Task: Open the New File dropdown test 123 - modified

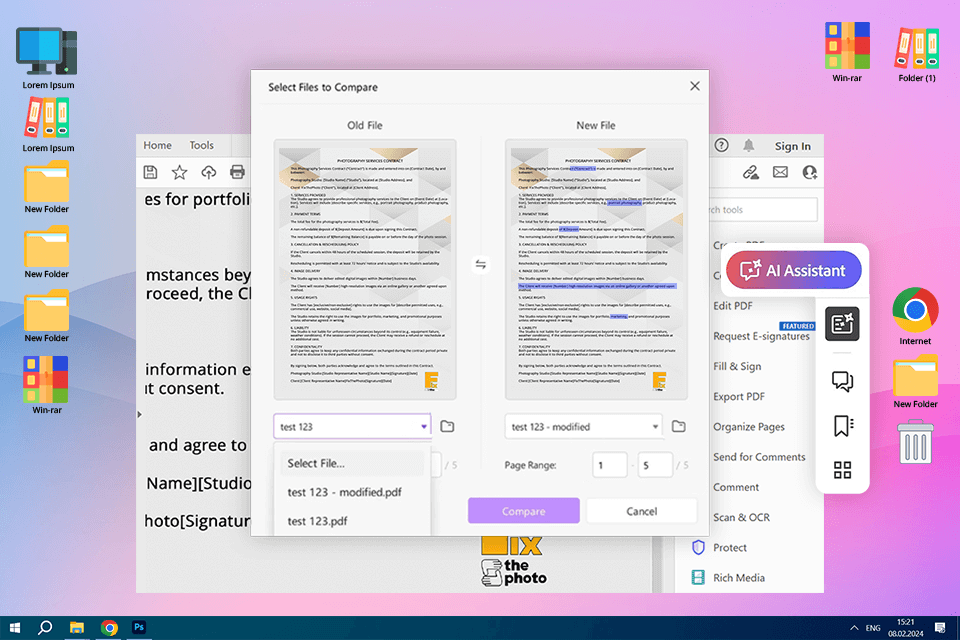Action: [583, 426]
